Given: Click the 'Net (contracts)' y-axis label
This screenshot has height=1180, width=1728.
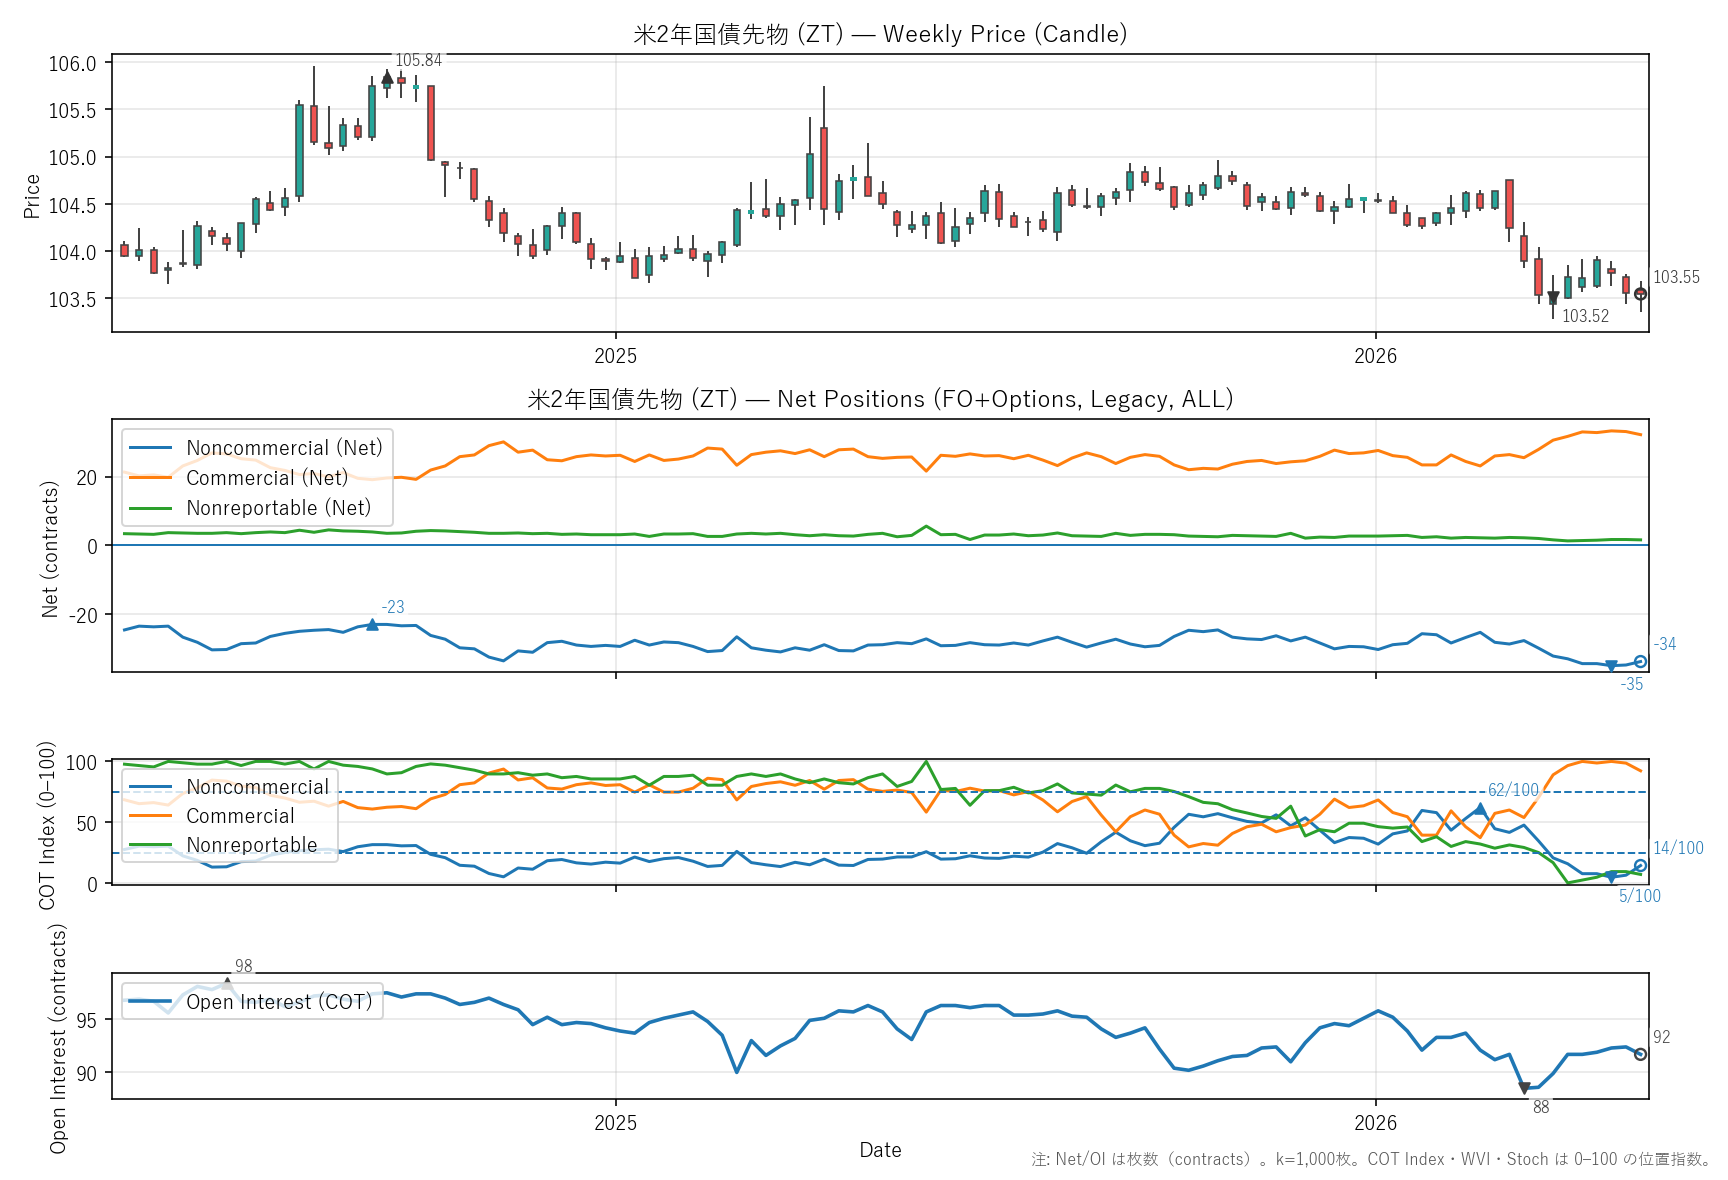Looking at the screenshot, I should (x=50, y=549).
